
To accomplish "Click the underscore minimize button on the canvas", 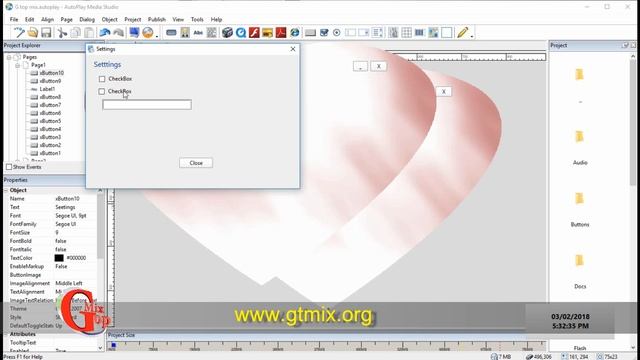I will [360, 66].
